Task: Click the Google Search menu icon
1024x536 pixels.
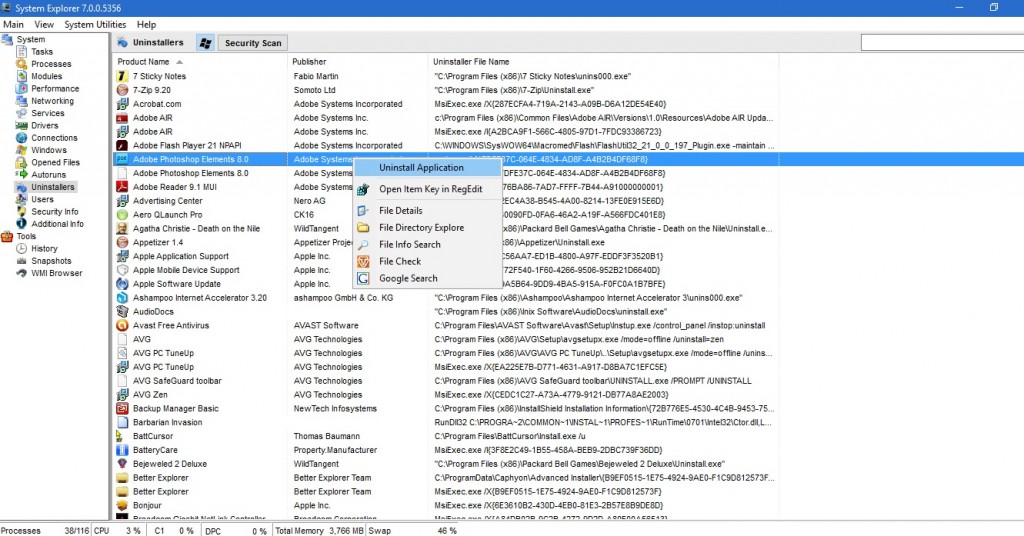Action: pos(363,279)
